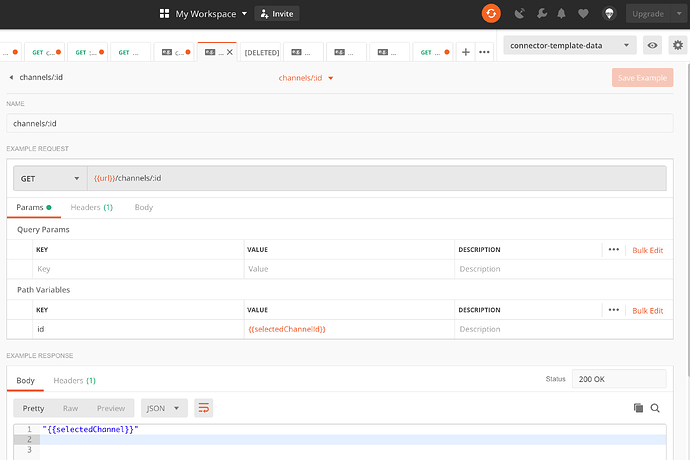This screenshot has width=690, height=460.
Task: Open a new tab with plus icon
Action: tap(466, 52)
